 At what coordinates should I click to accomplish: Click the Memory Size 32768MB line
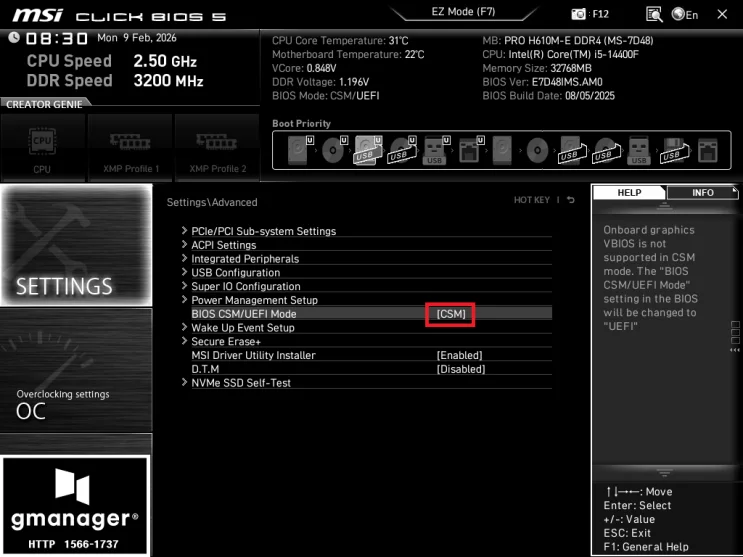coord(537,68)
